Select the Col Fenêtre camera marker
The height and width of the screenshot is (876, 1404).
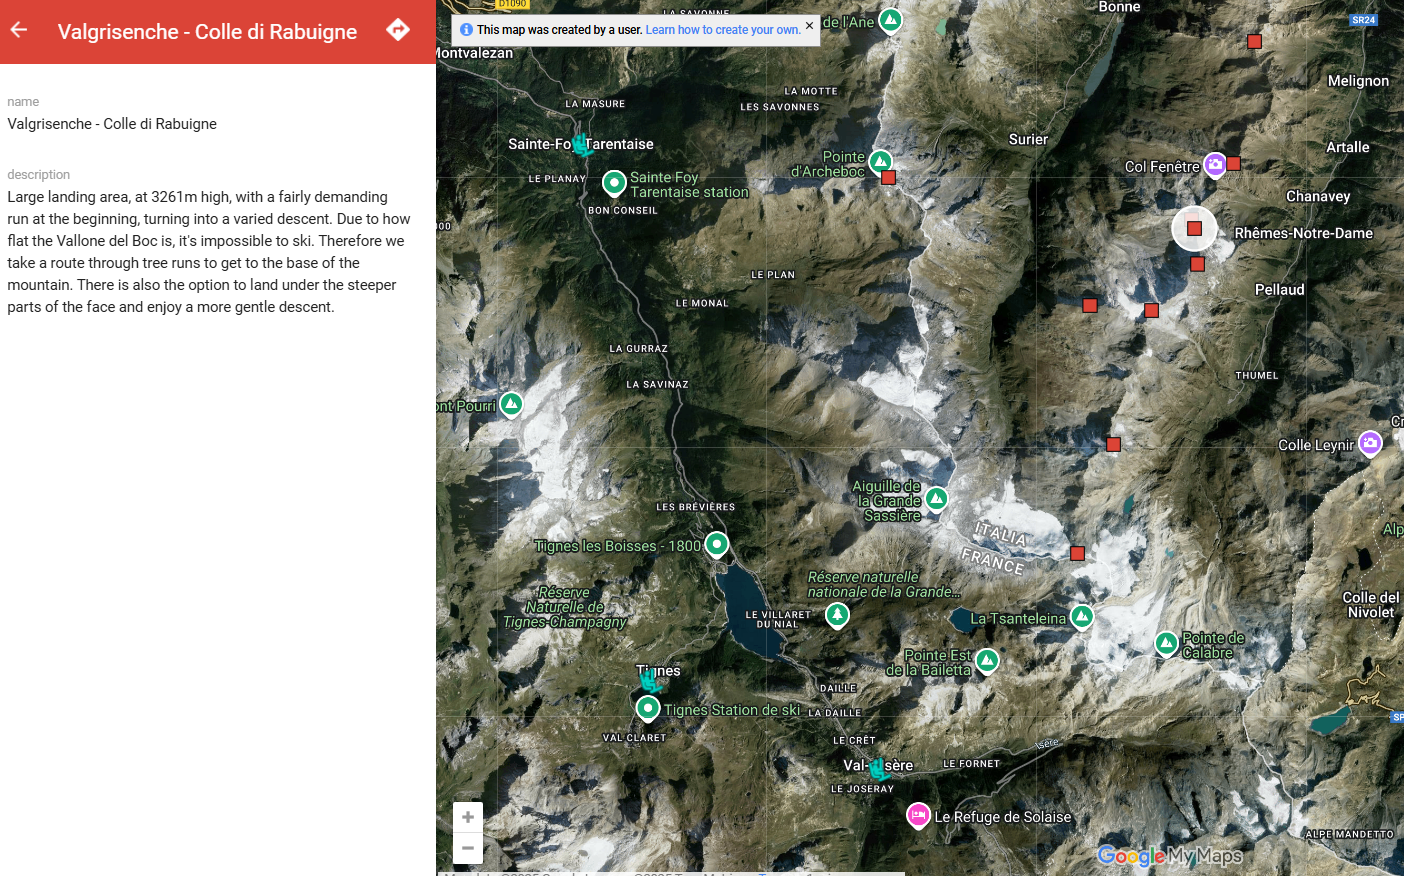(x=1215, y=164)
